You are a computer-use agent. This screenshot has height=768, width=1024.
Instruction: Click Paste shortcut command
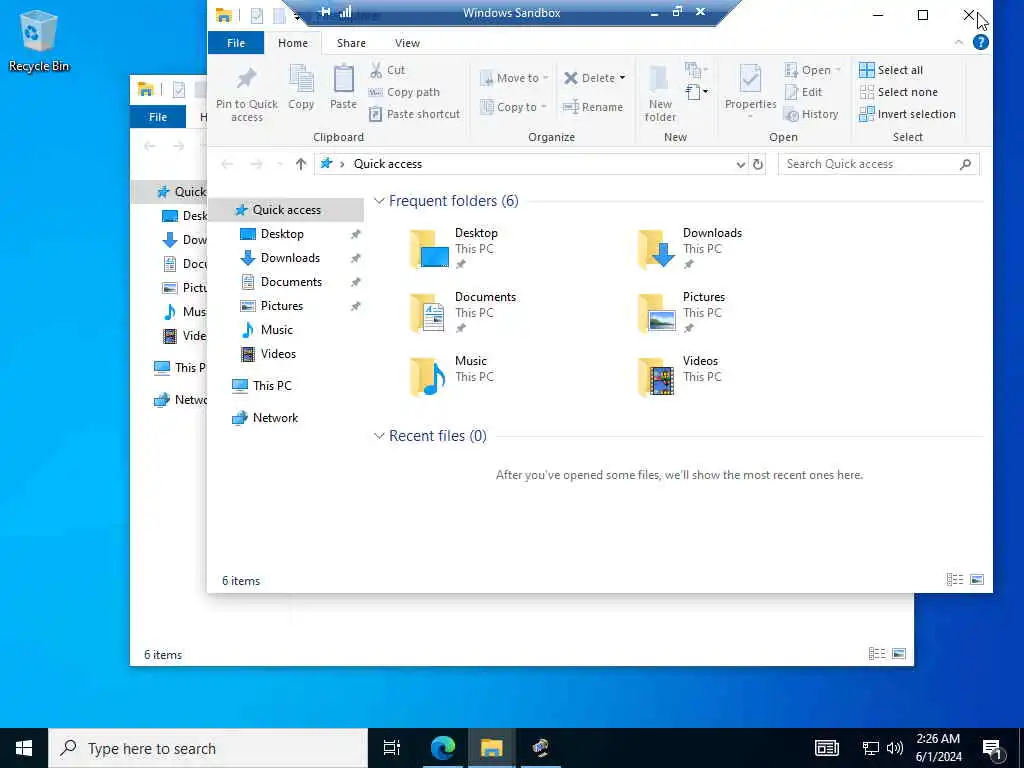pyautogui.click(x=415, y=114)
